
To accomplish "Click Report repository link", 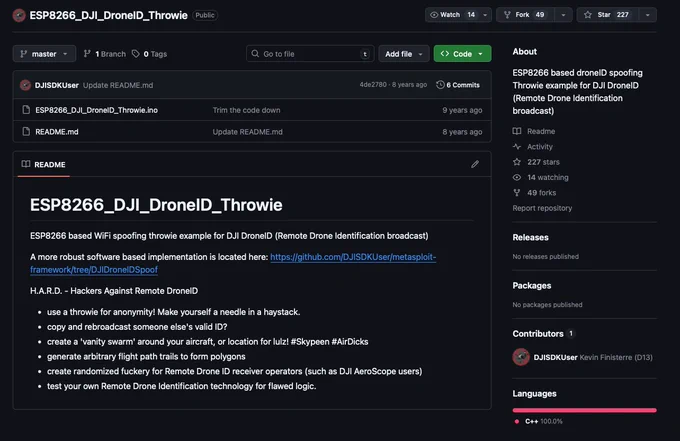I will (542, 208).
